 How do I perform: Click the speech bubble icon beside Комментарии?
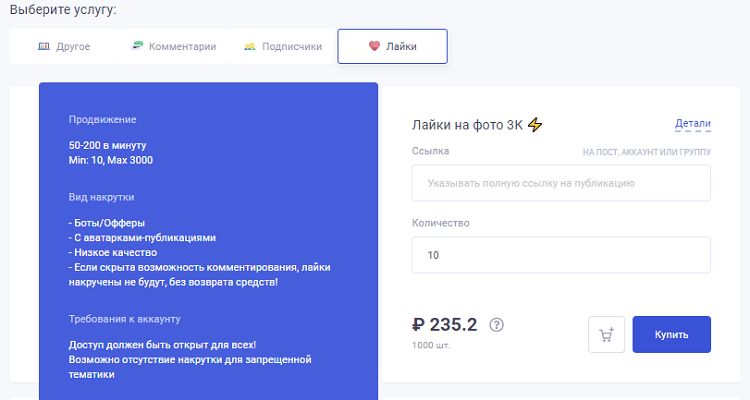[137, 46]
